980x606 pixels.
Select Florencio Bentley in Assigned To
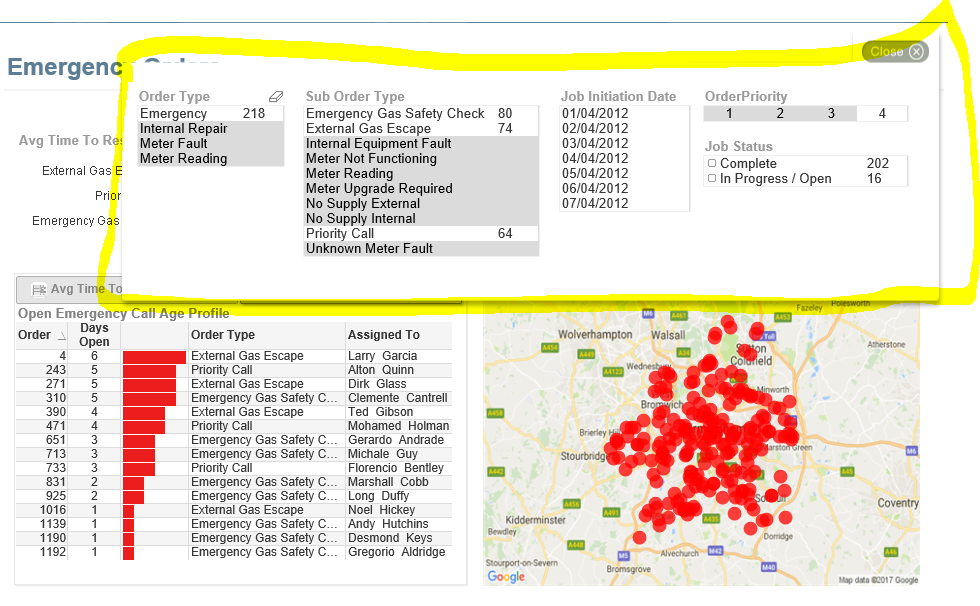396,468
